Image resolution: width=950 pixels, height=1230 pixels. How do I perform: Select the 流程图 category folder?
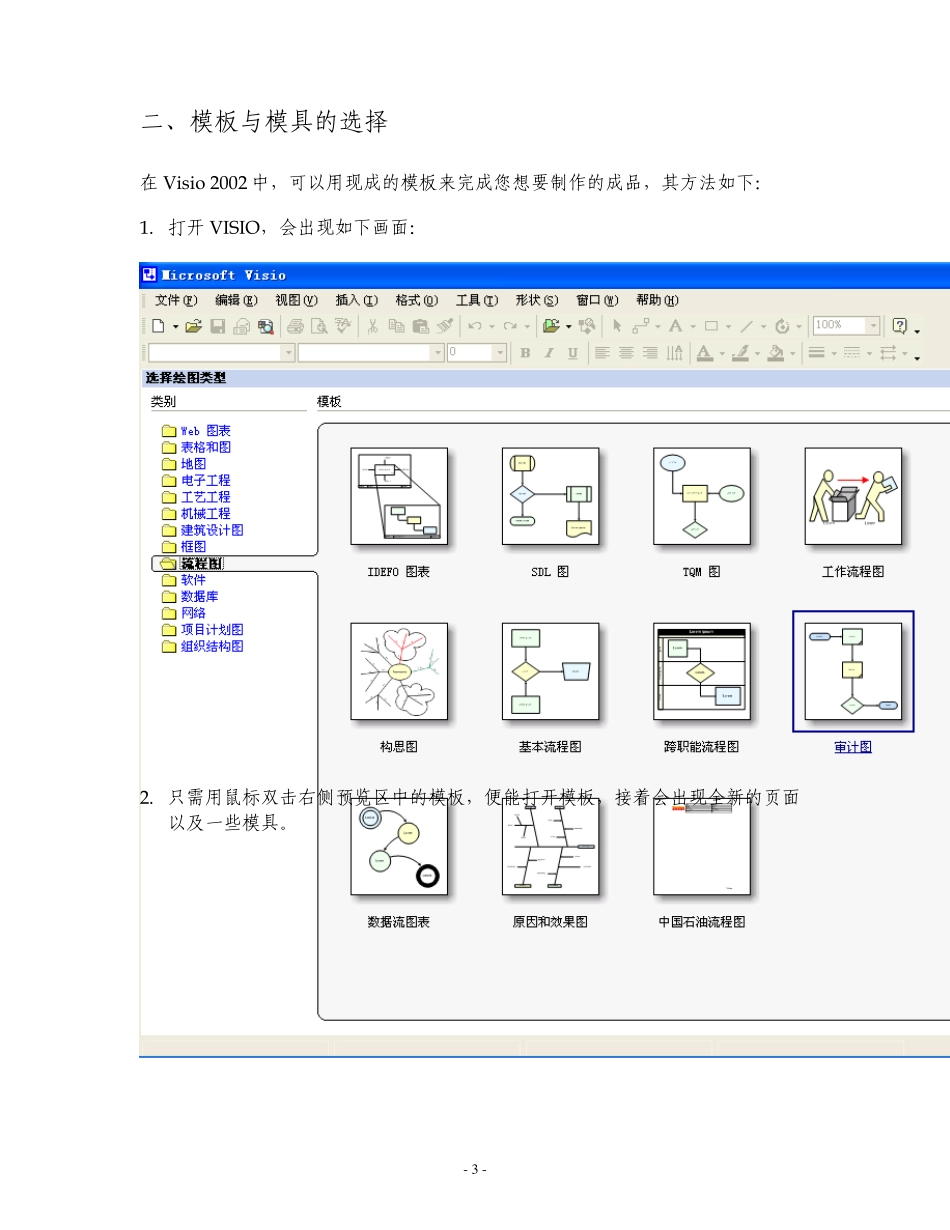click(x=192, y=564)
